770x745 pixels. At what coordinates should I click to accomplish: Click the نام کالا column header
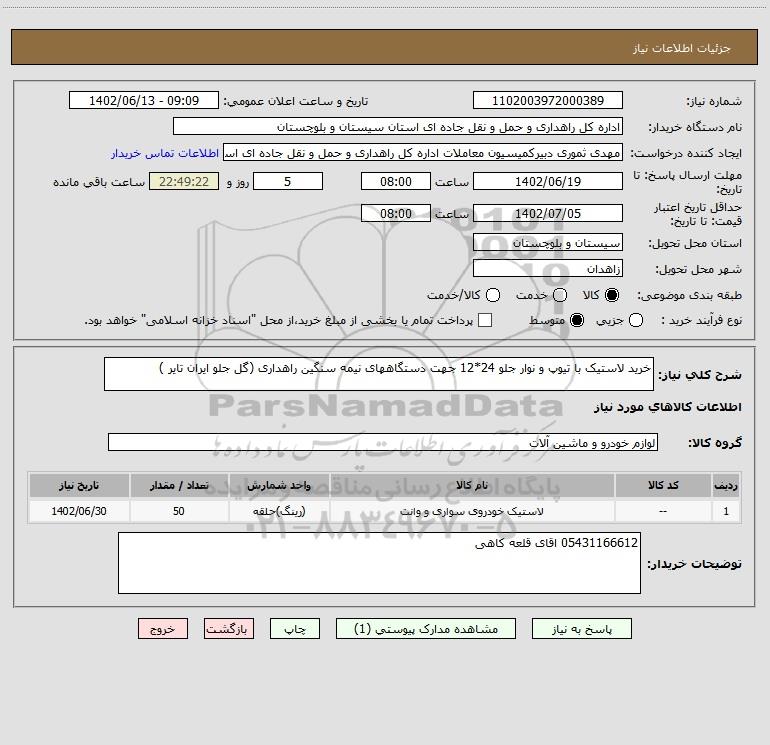pos(472,485)
